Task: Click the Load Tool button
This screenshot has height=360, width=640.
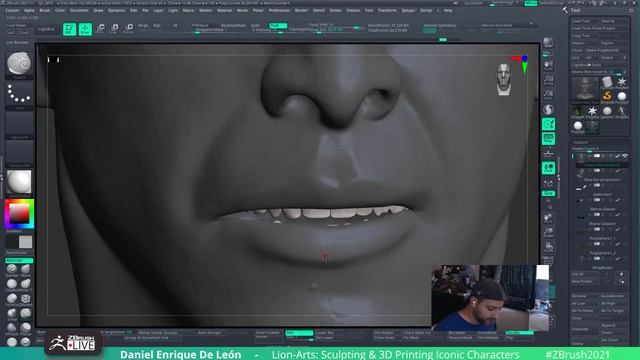Action: click(x=584, y=21)
